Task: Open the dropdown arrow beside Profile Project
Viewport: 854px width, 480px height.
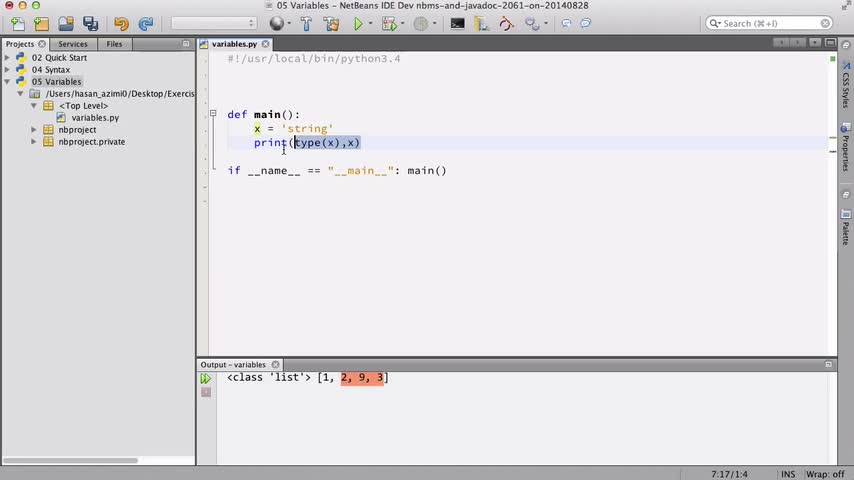Action: [434, 23]
